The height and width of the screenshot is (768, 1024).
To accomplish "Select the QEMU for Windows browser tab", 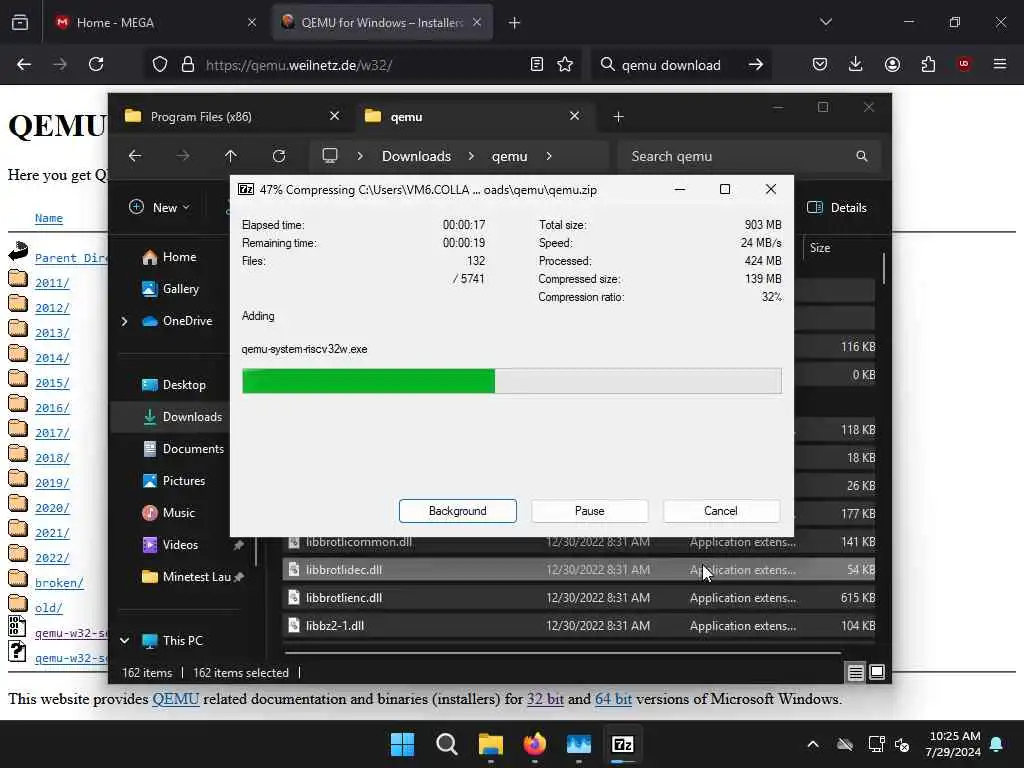I will (382, 22).
